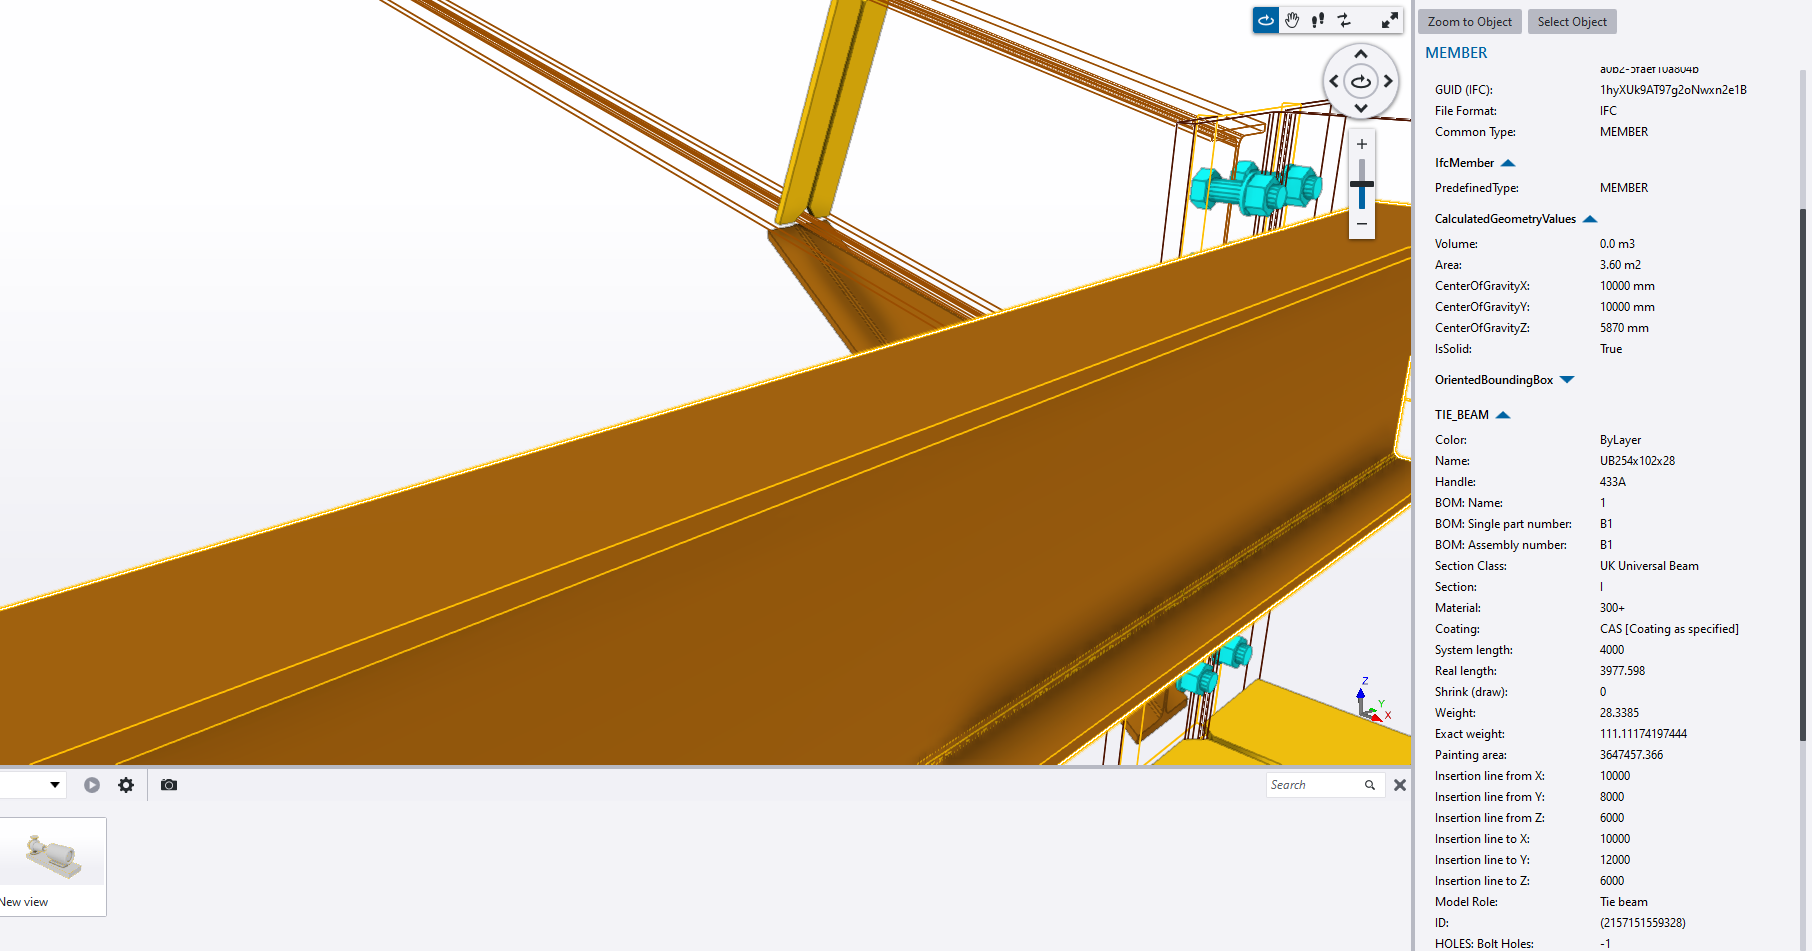
Task: Click the Coating value CAS [Coating as specified]
Action: [x=1669, y=629]
